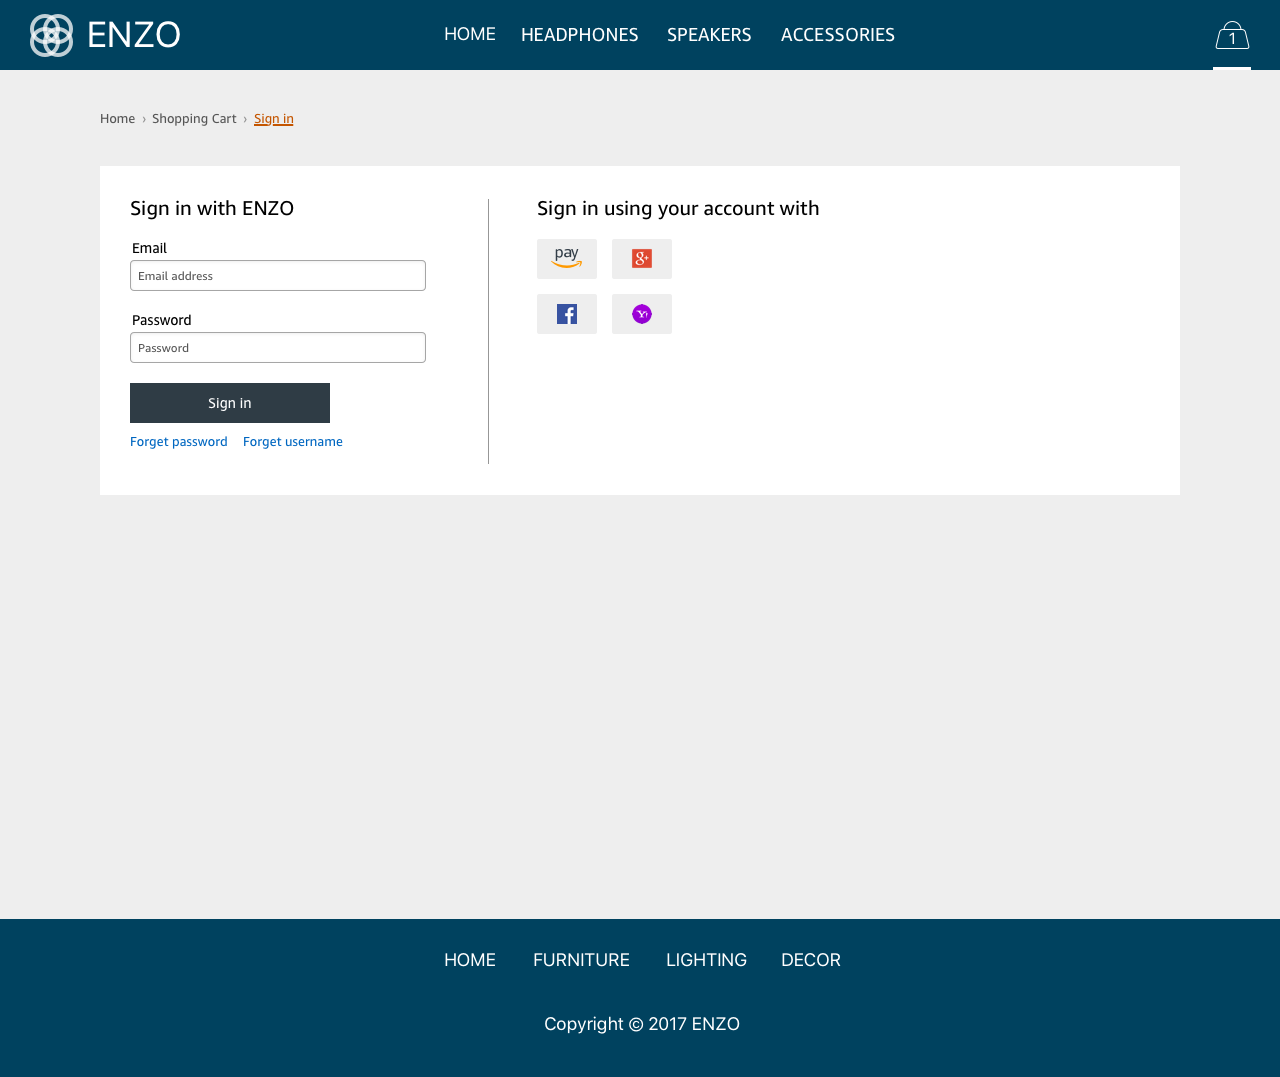Click the Sign in button
This screenshot has width=1280, height=1077.
[x=229, y=402]
